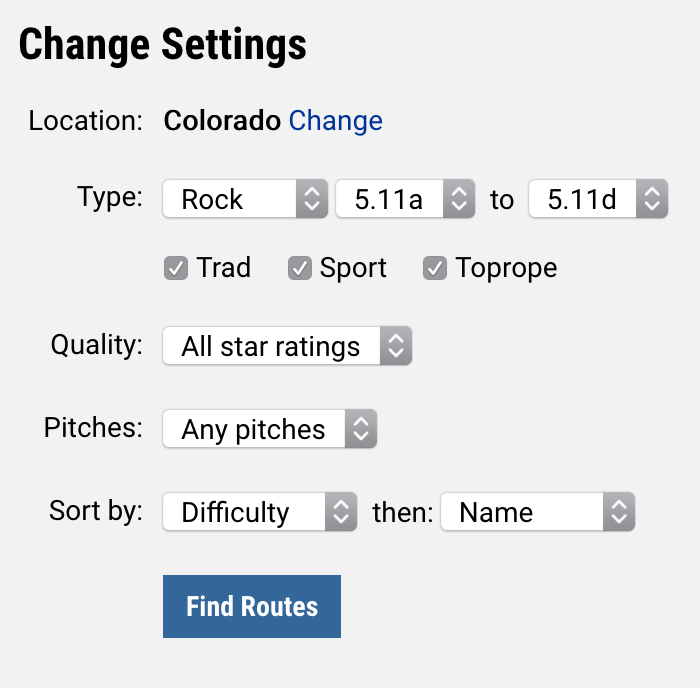Viewport: 700px width, 688px height.
Task: Click the arrow stepper on Pitches select
Action: (x=361, y=429)
